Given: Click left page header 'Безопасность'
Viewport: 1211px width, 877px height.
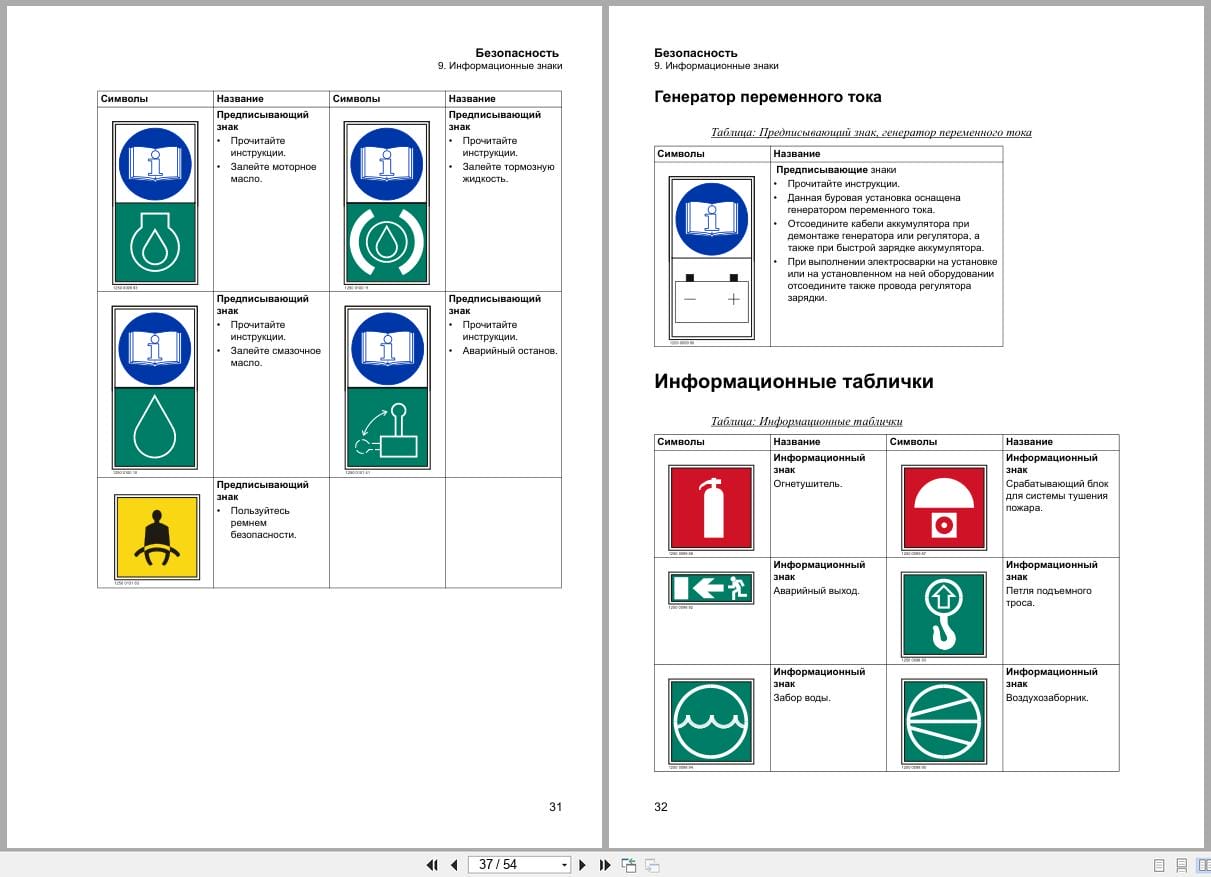Looking at the screenshot, I should click(x=517, y=53).
